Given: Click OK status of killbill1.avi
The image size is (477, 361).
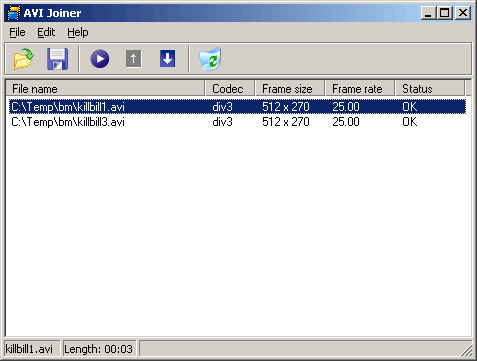Looking at the screenshot, I should coord(410,107).
